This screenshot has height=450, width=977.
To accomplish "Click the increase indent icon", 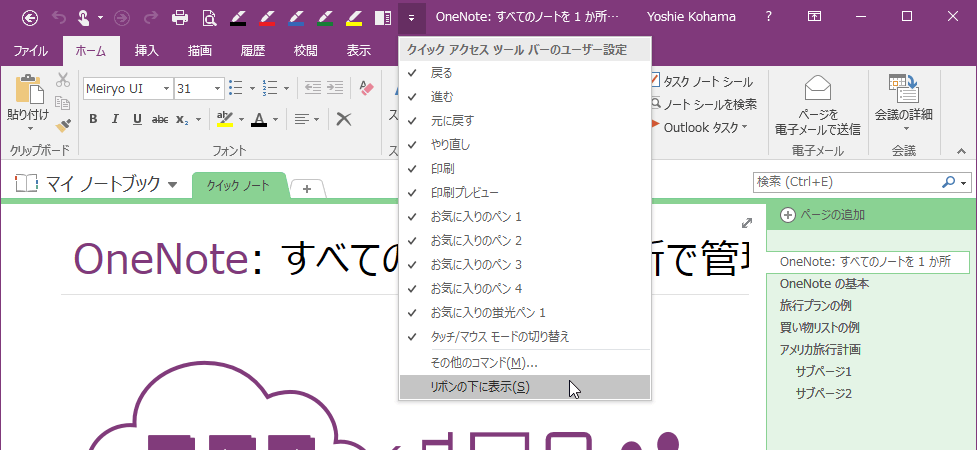I will 335,89.
